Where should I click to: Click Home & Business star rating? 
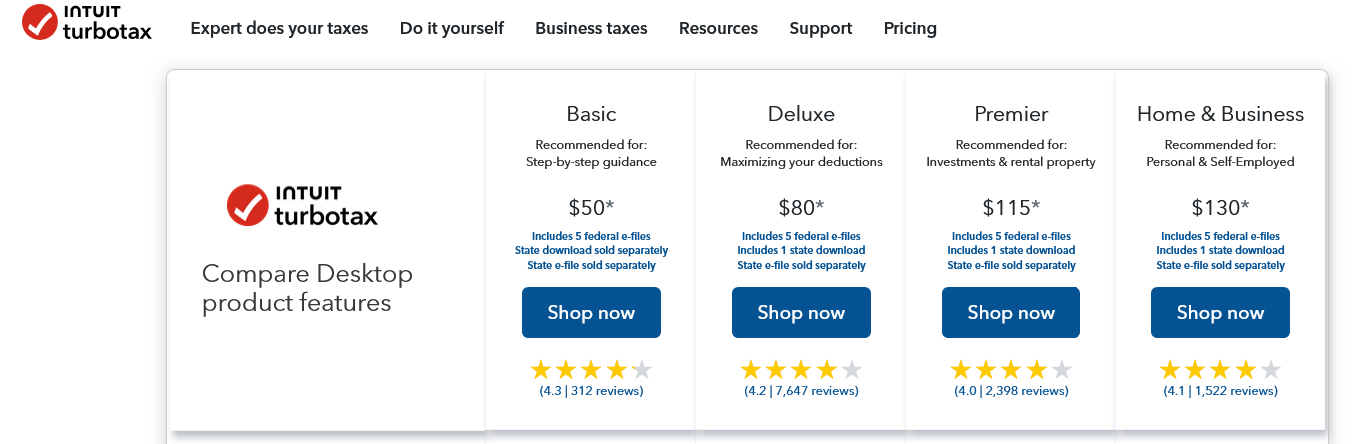(1220, 370)
